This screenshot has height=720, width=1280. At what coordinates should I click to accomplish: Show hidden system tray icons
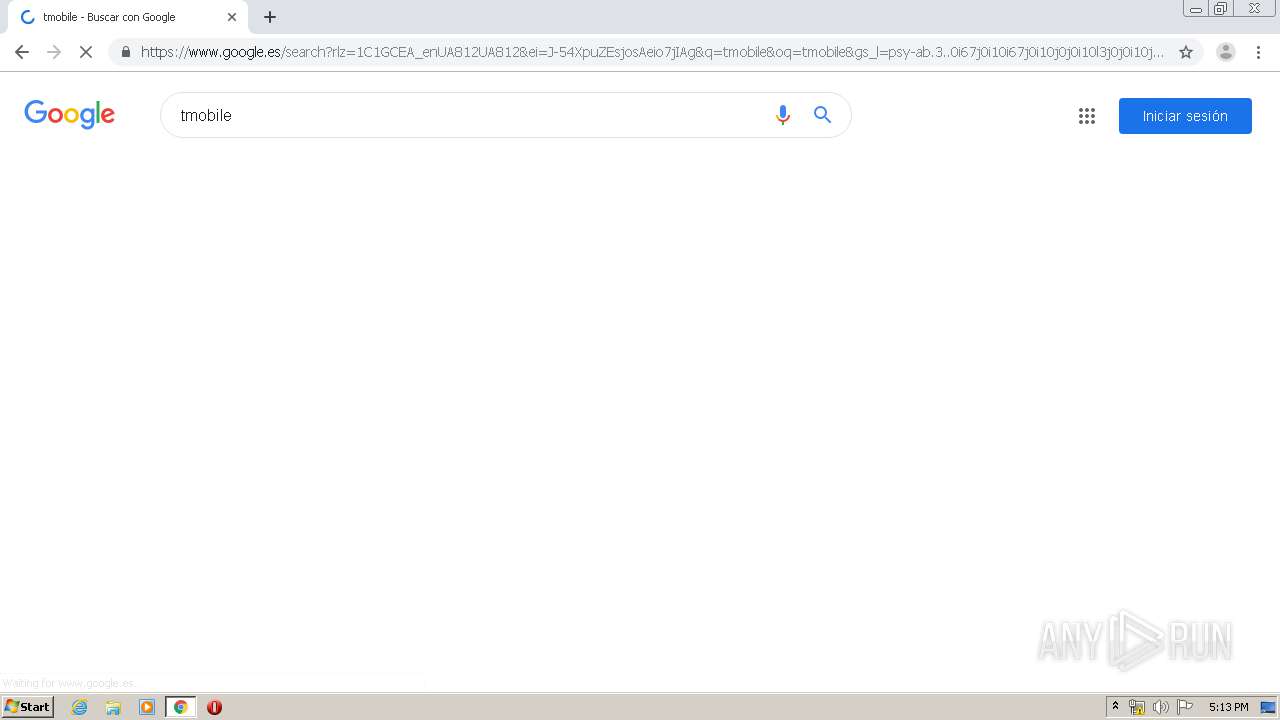coord(1115,707)
